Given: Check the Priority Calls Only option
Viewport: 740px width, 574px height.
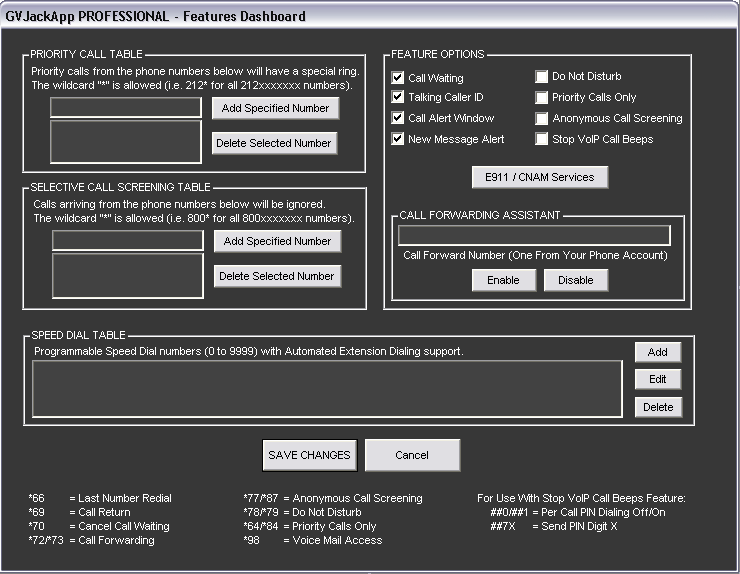Looking at the screenshot, I should click(x=542, y=98).
